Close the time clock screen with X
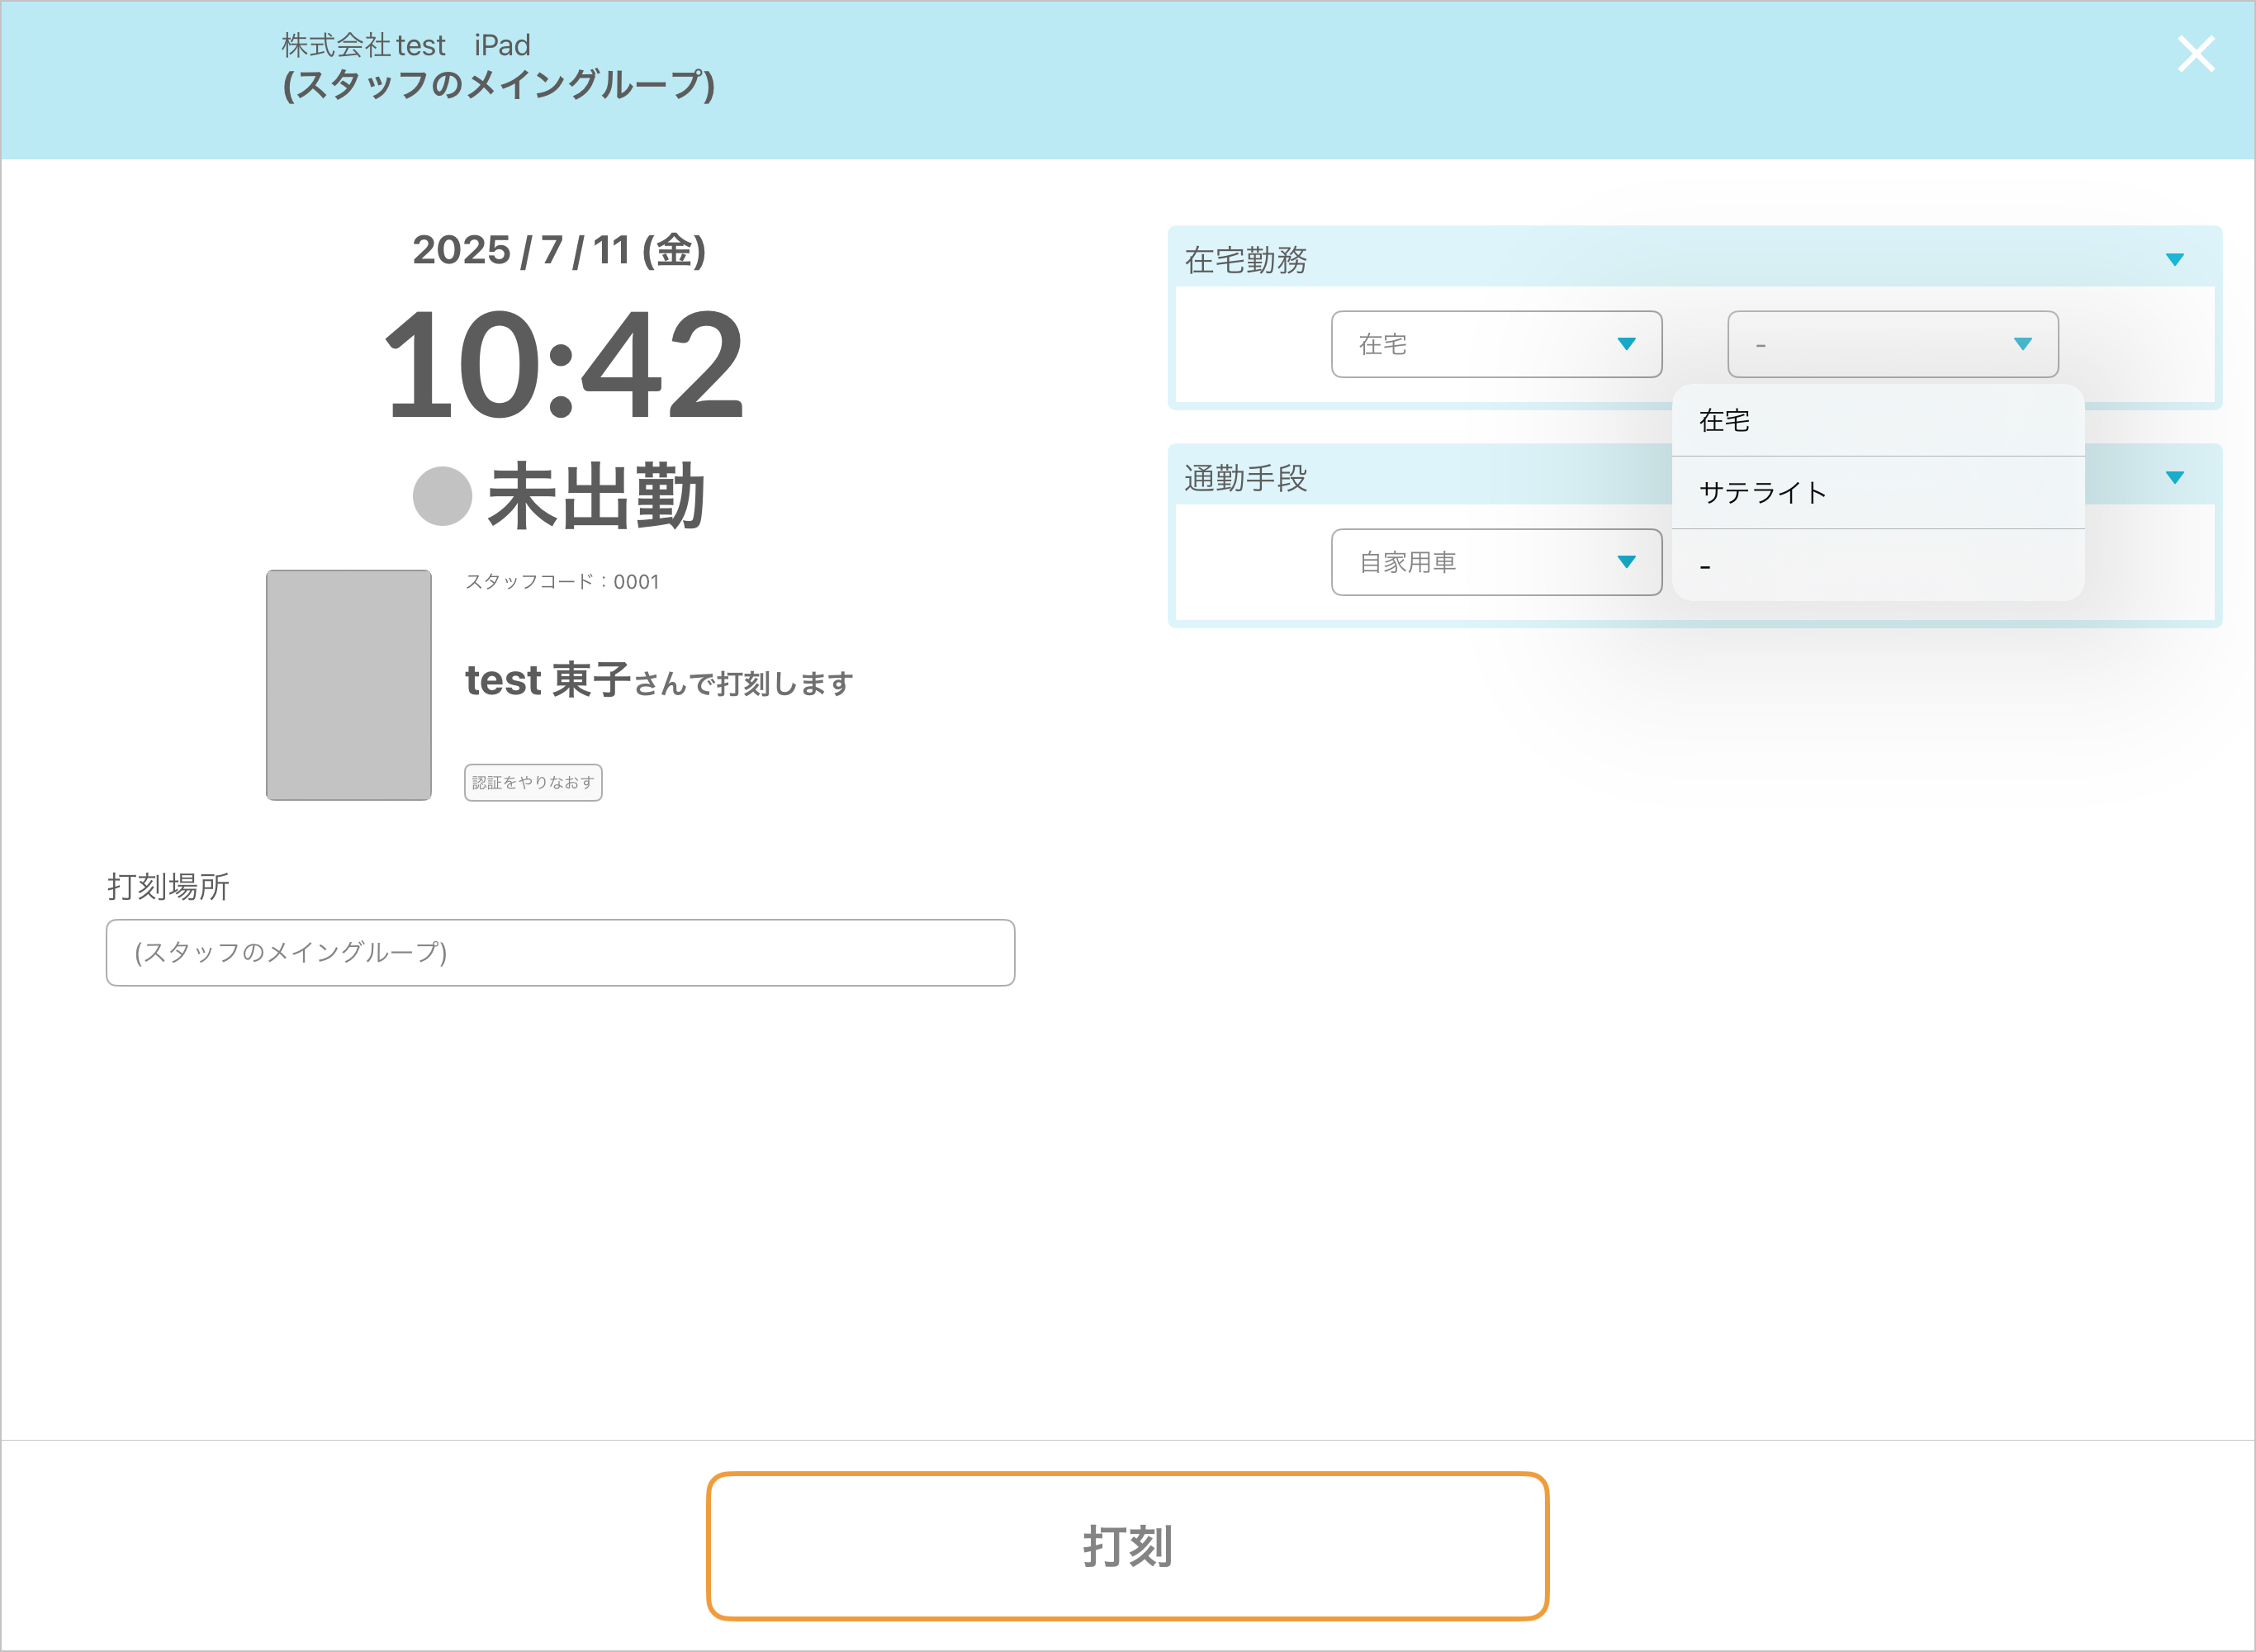 pos(2196,54)
